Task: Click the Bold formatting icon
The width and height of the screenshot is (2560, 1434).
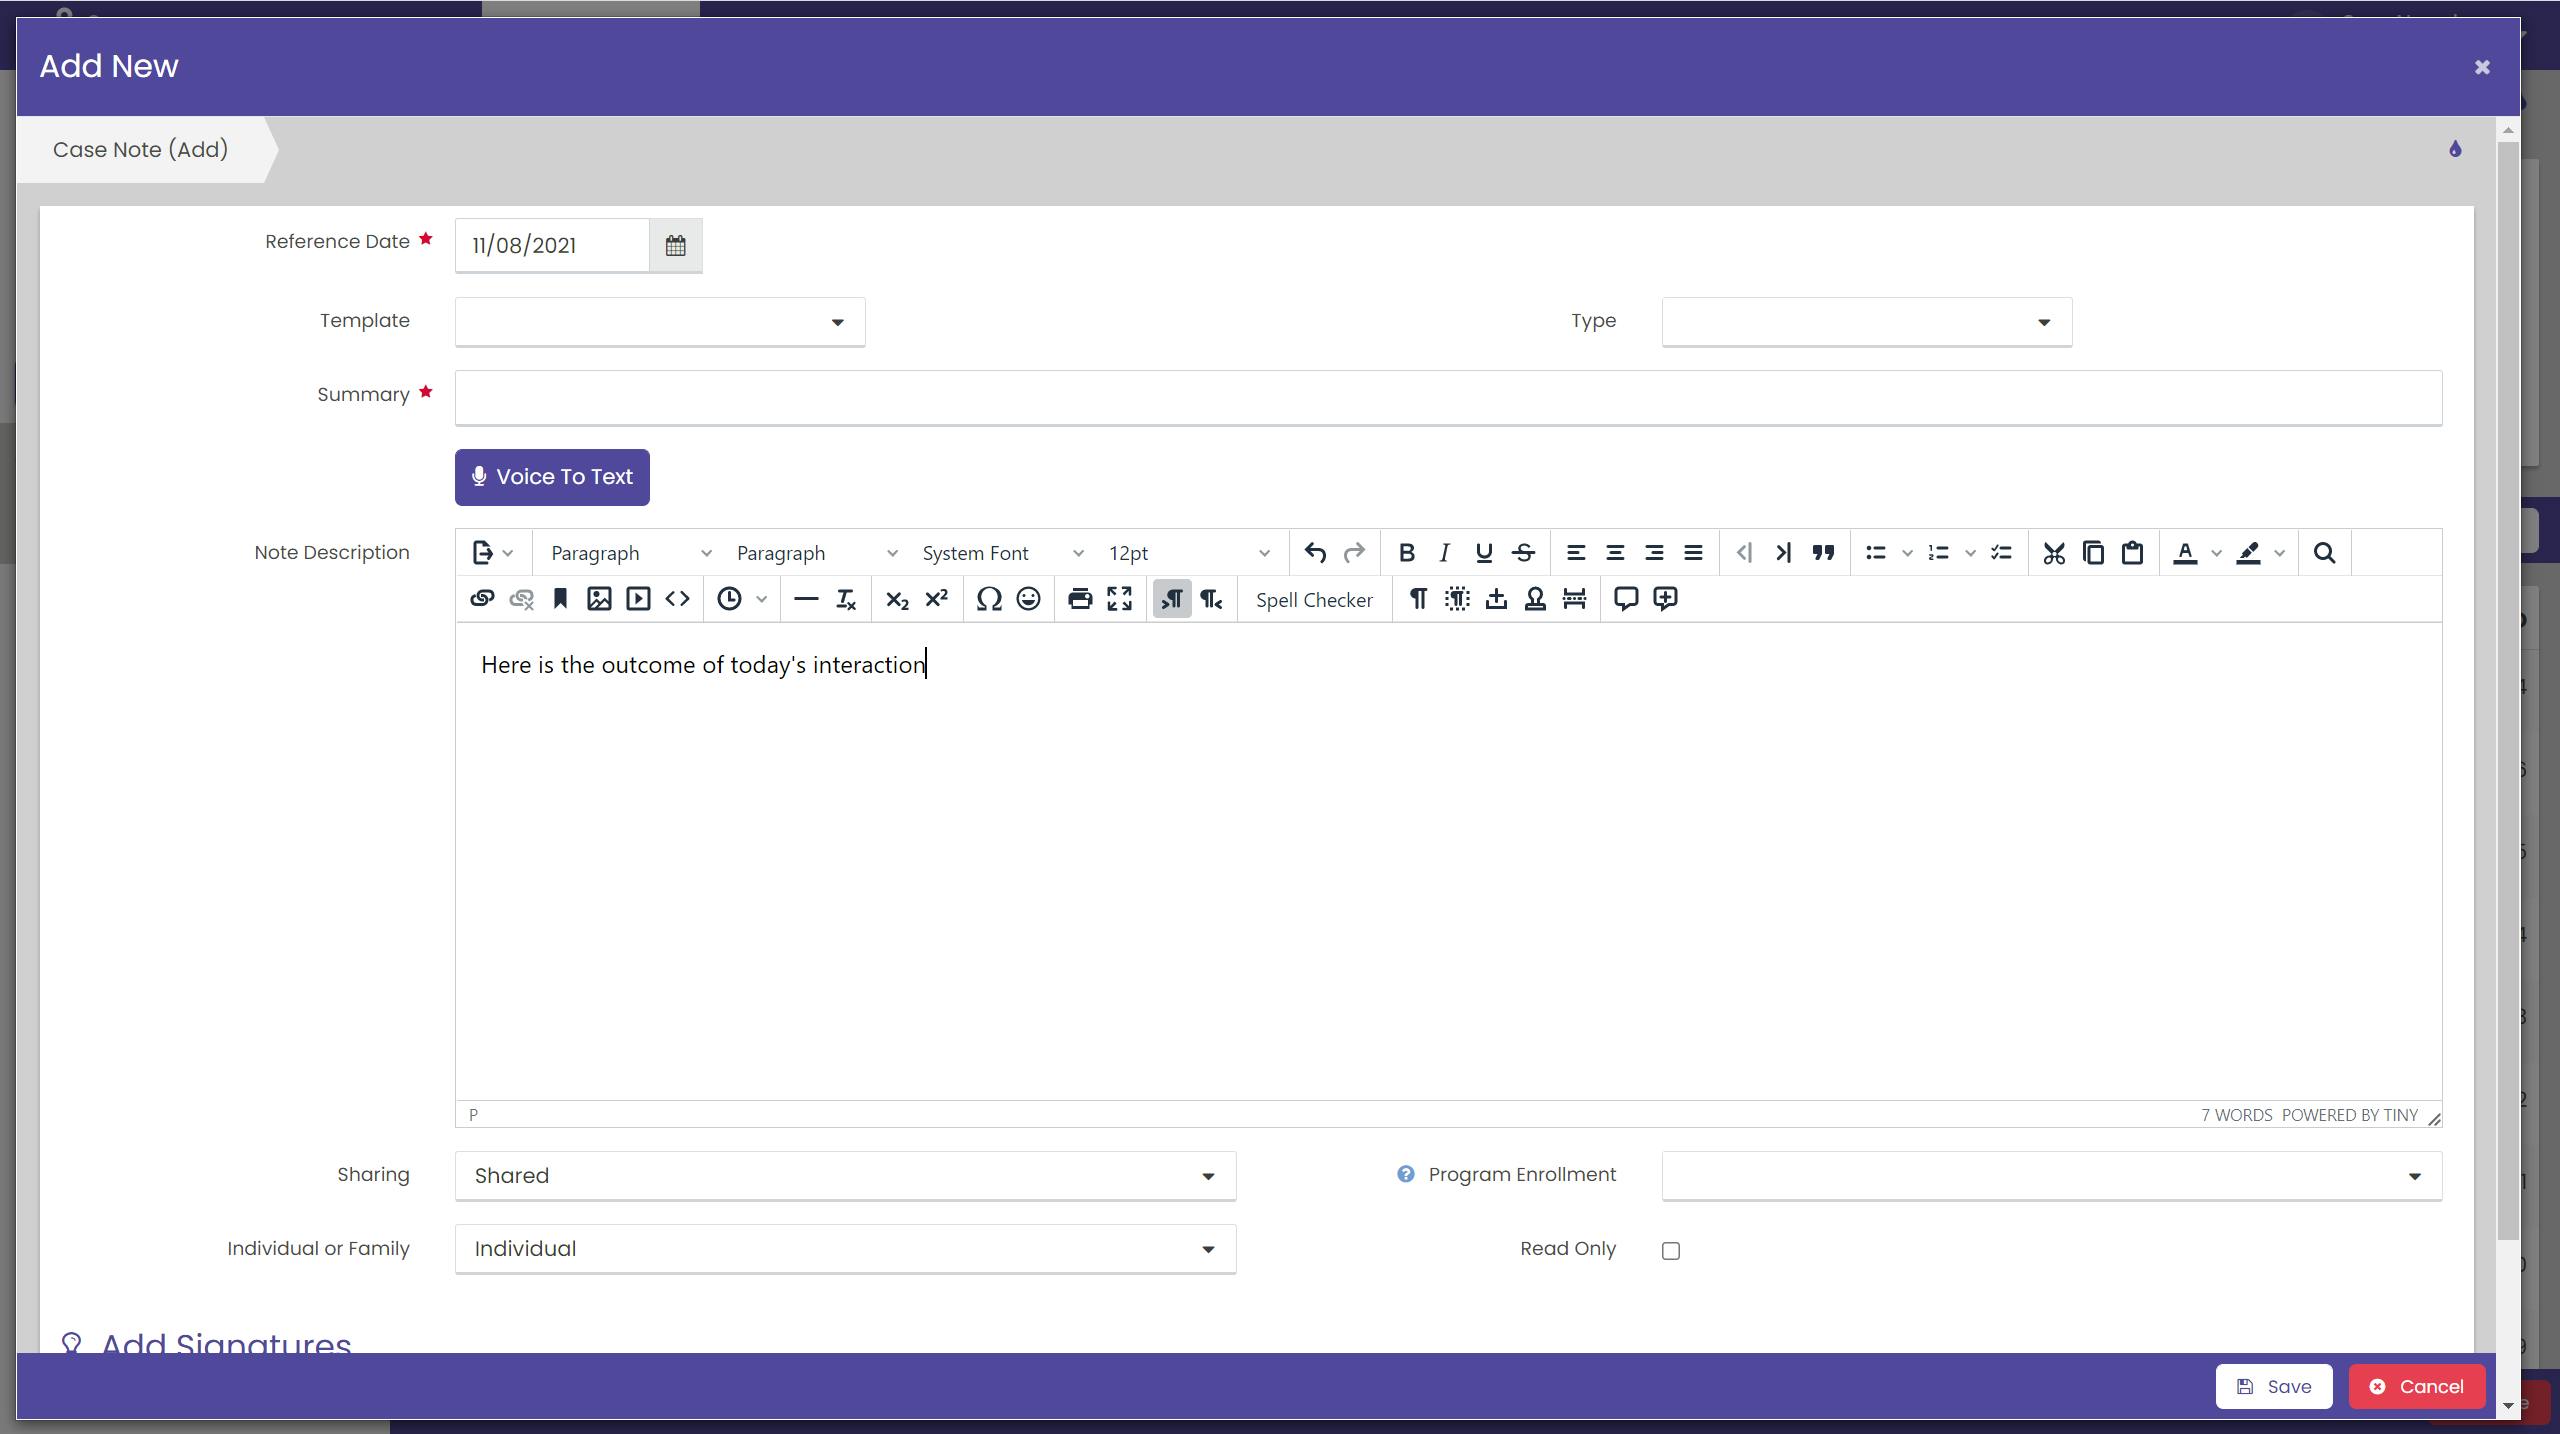Action: (1406, 553)
